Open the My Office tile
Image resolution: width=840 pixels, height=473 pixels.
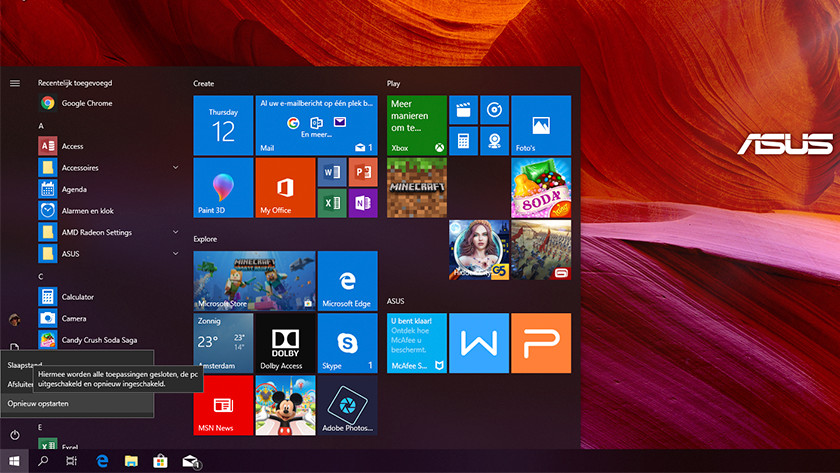pyautogui.click(x=284, y=187)
